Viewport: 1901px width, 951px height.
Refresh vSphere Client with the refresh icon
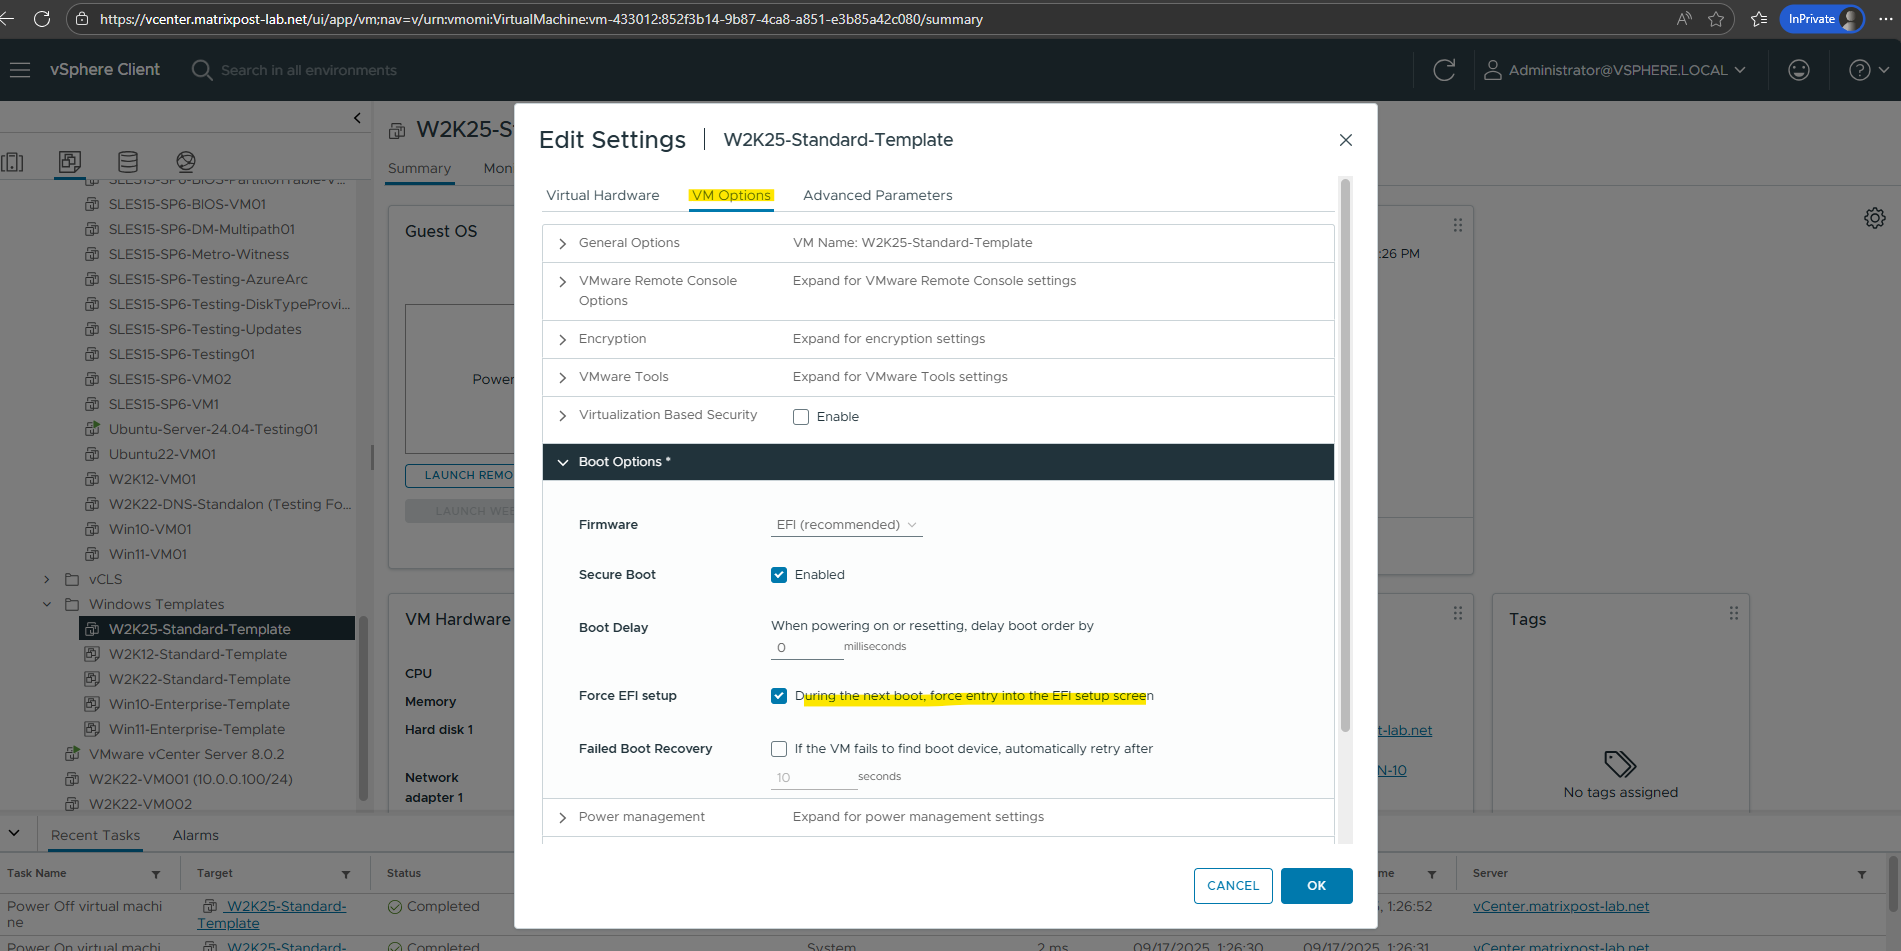point(1444,70)
